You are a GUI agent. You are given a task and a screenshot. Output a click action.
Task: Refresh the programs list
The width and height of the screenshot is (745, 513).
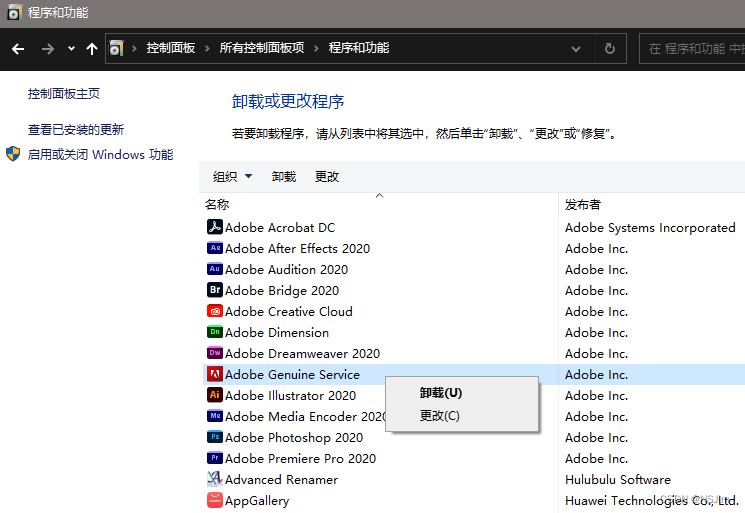610,48
